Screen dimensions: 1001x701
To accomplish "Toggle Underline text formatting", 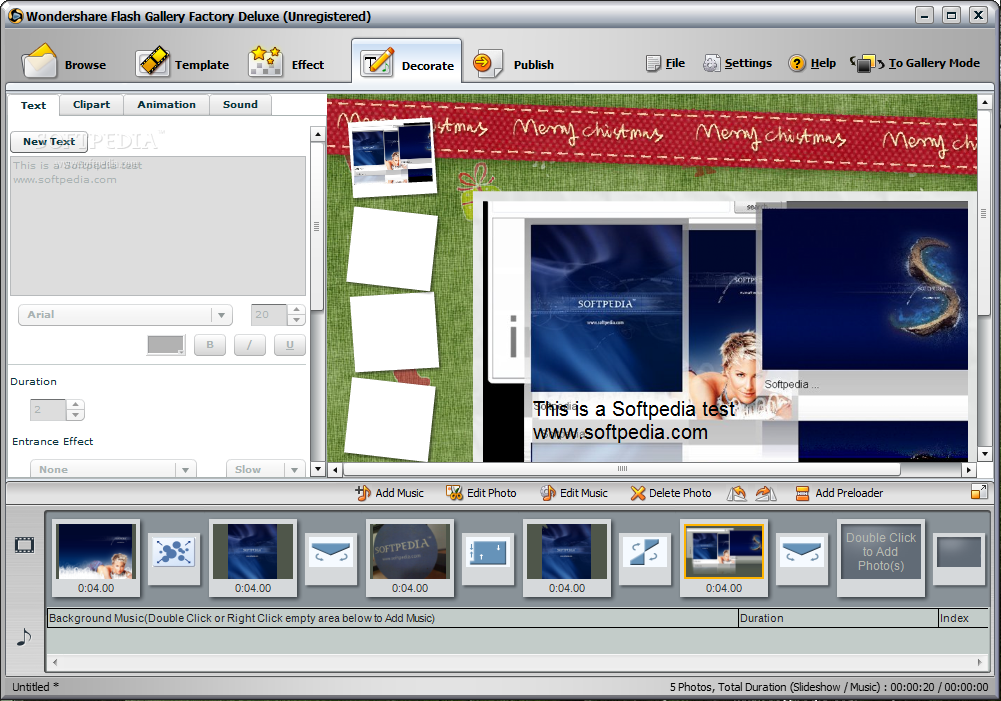I will tap(290, 345).
